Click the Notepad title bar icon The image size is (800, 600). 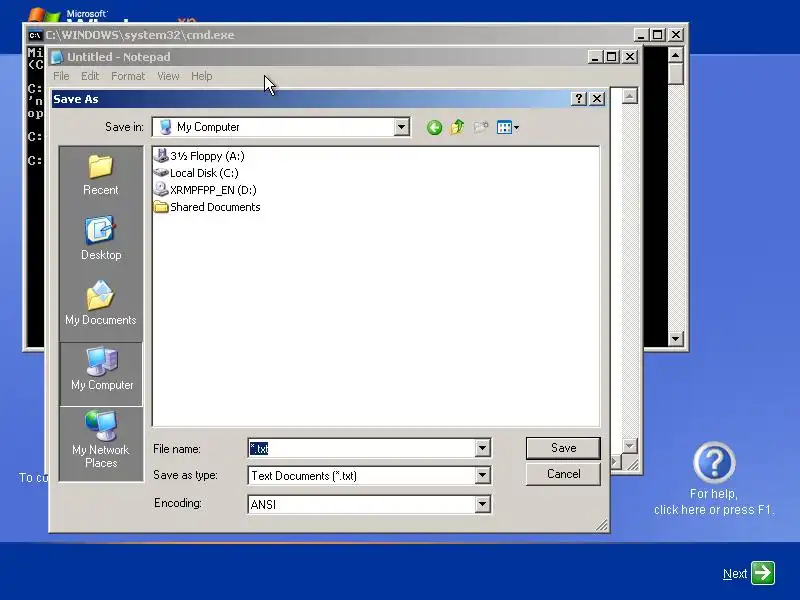coord(57,57)
